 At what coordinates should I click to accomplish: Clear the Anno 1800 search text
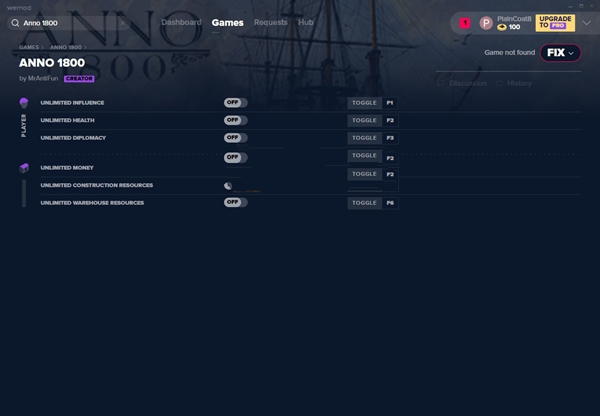[x=122, y=23]
